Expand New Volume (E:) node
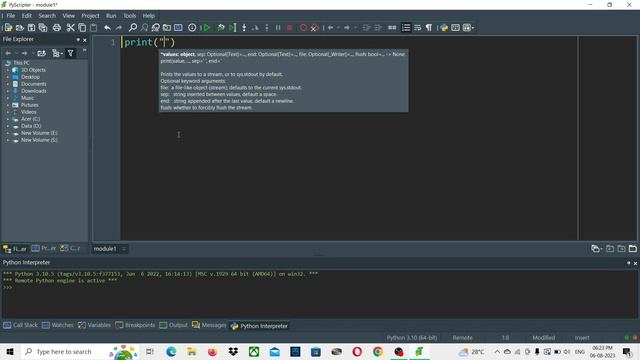The height and width of the screenshot is (360, 640). click(8, 133)
